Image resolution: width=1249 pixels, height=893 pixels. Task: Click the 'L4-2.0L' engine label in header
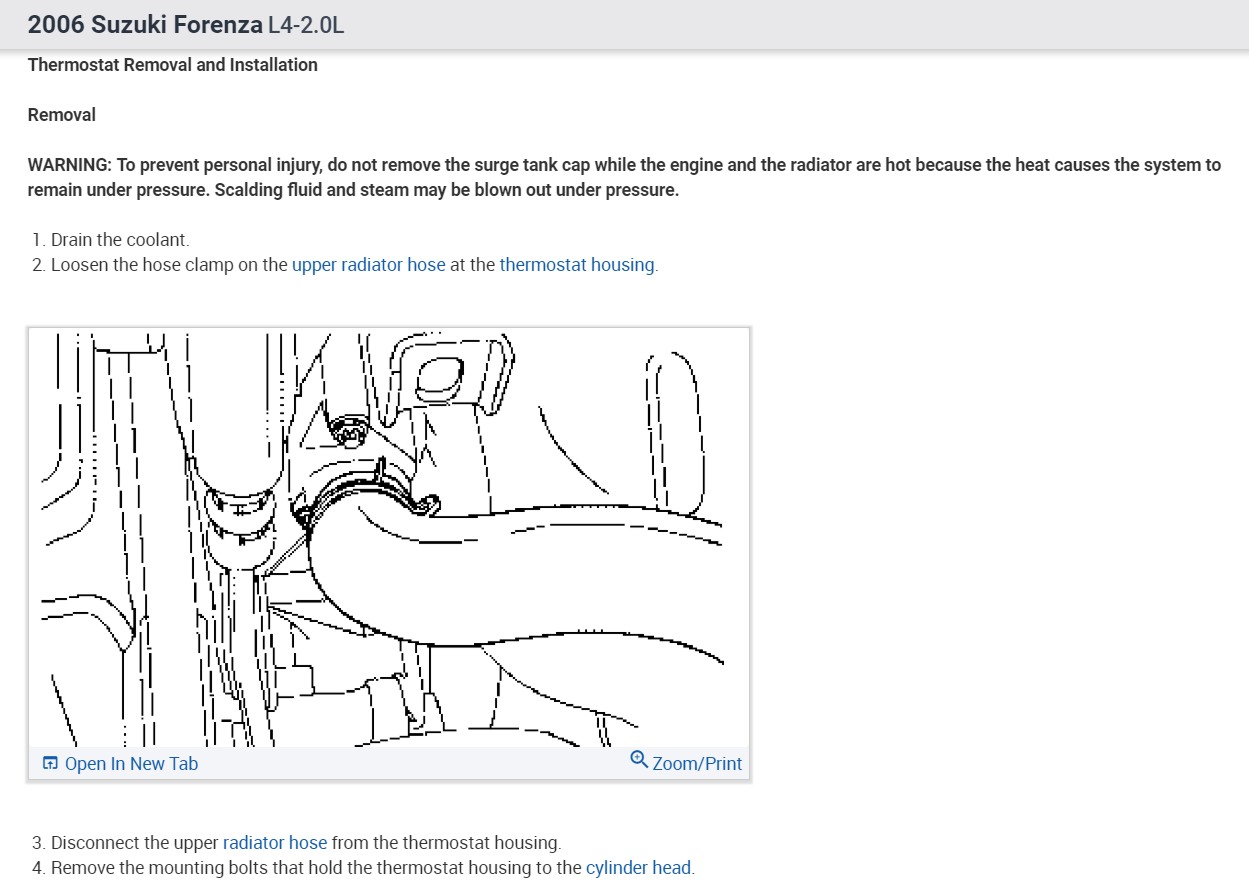pyautogui.click(x=306, y=25)
